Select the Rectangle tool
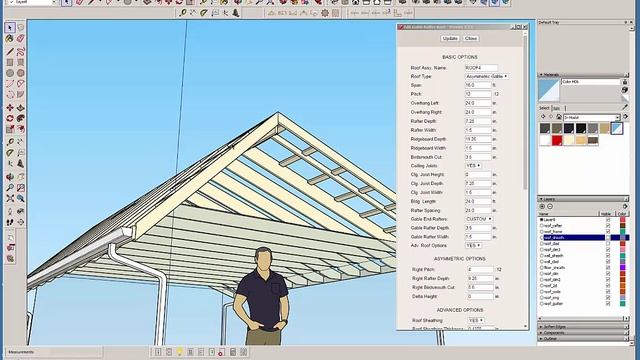 (x=10, y=62)
